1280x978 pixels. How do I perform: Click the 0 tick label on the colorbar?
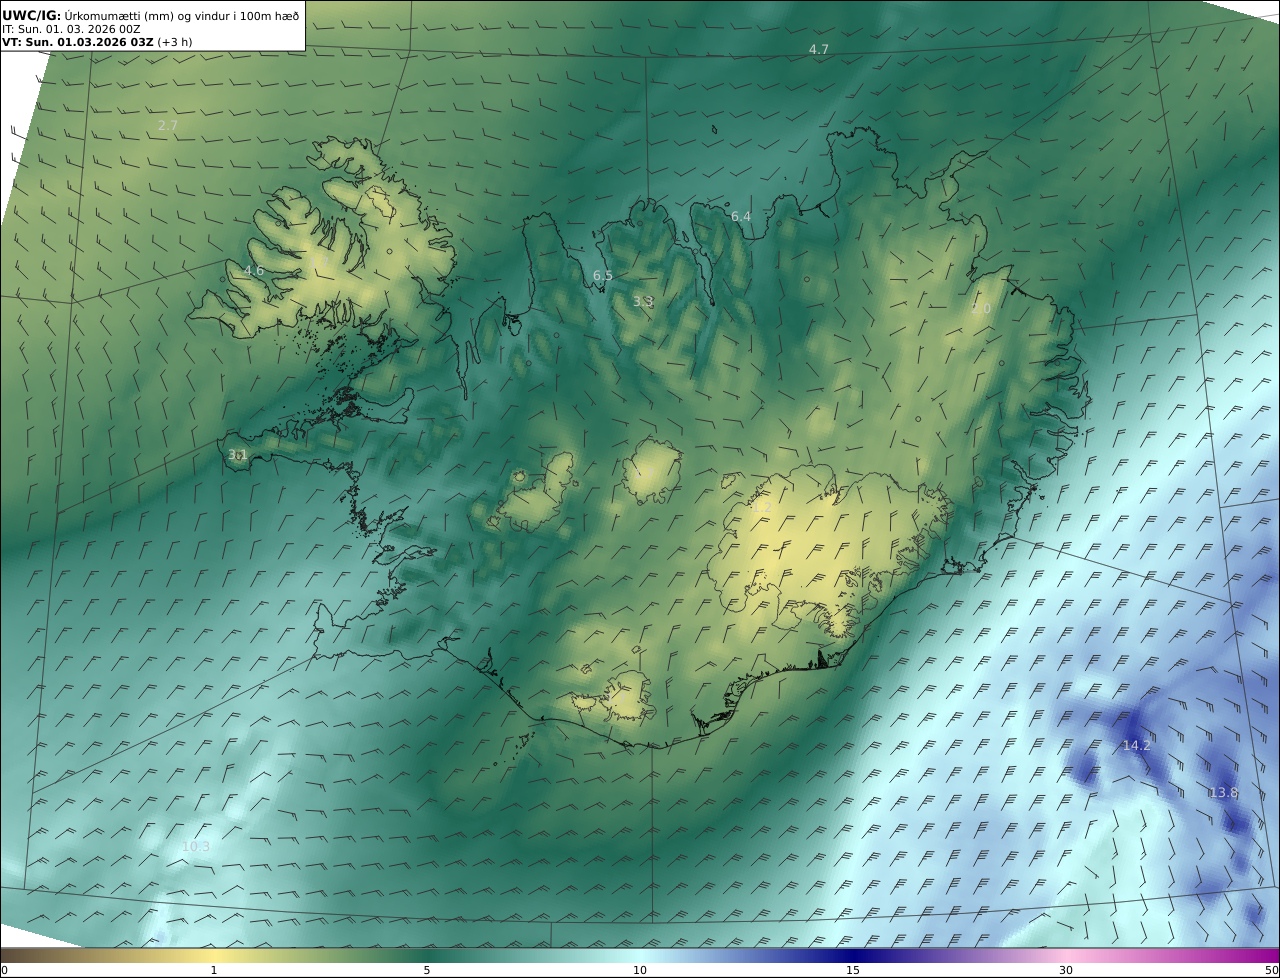[4, 970]
